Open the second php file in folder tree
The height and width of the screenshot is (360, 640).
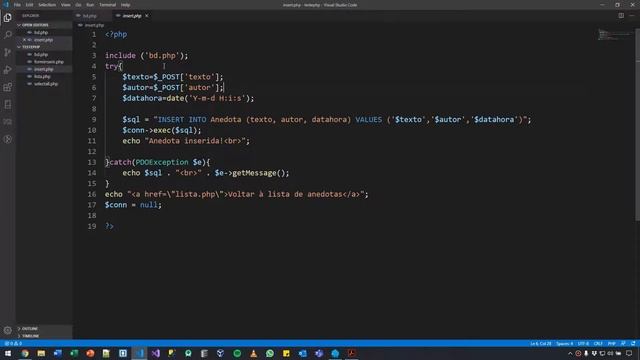tap(44, 62)
